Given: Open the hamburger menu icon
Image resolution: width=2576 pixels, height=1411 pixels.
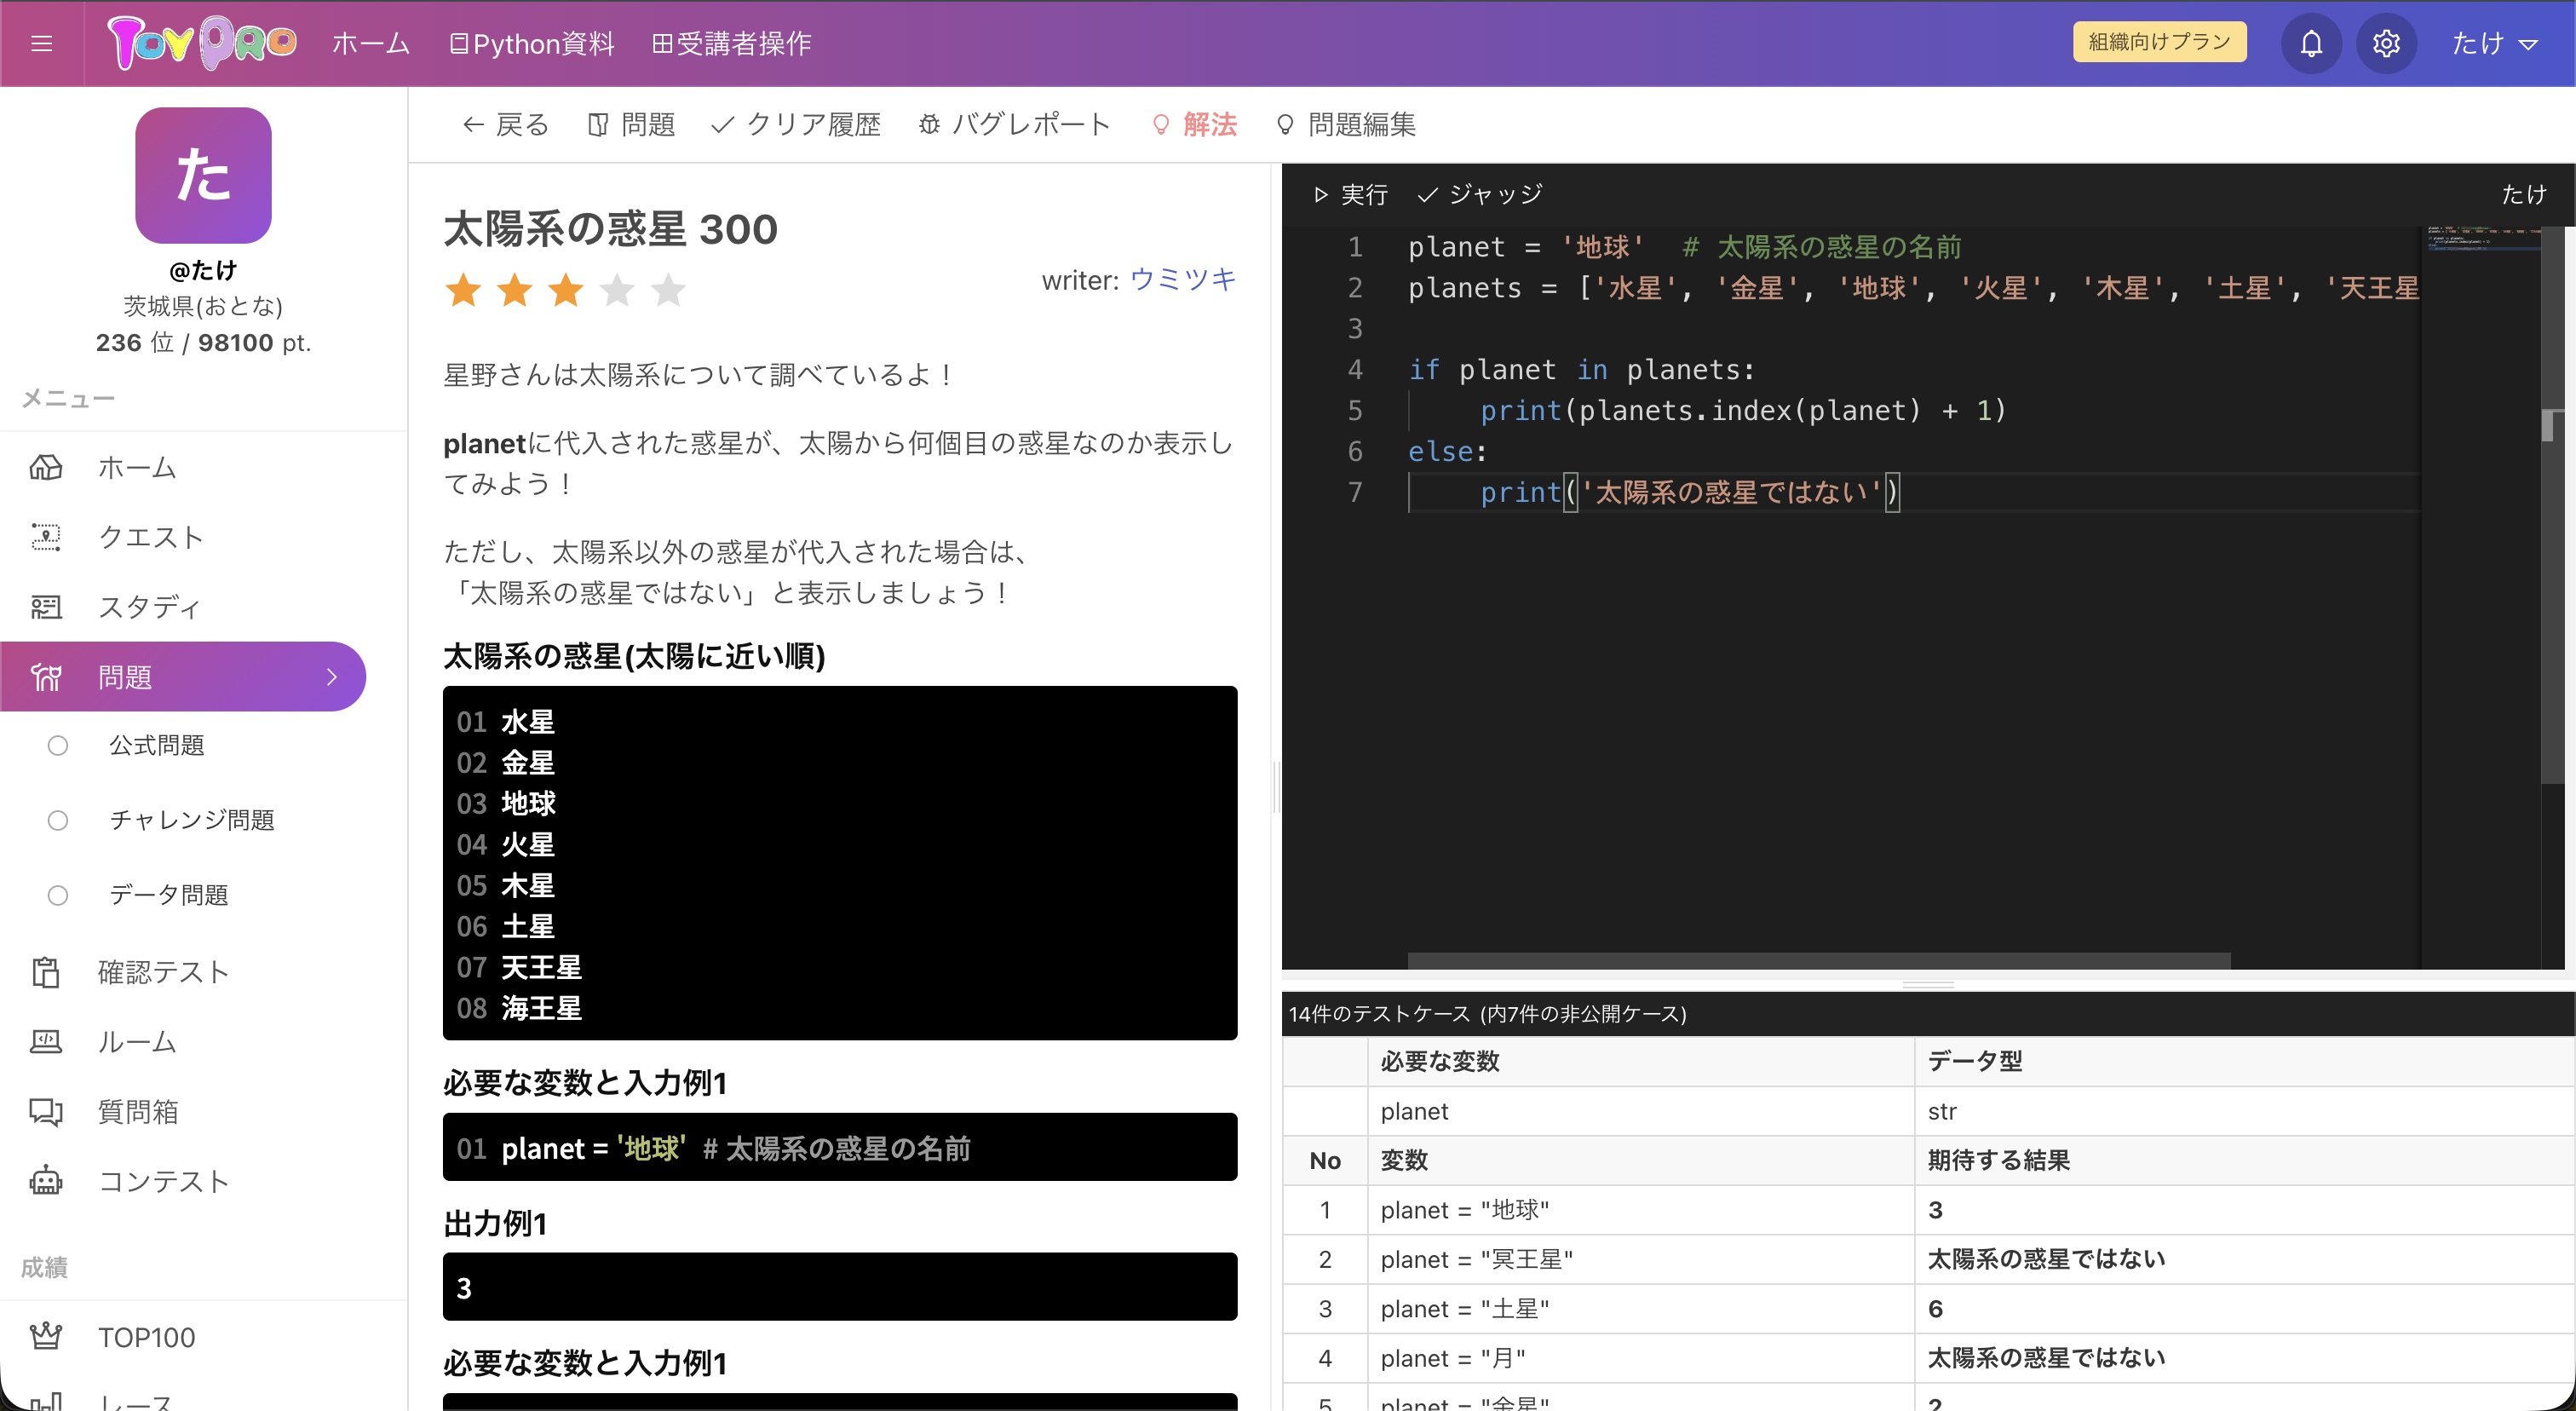Looking at the screenshot, I should point(41,43).
